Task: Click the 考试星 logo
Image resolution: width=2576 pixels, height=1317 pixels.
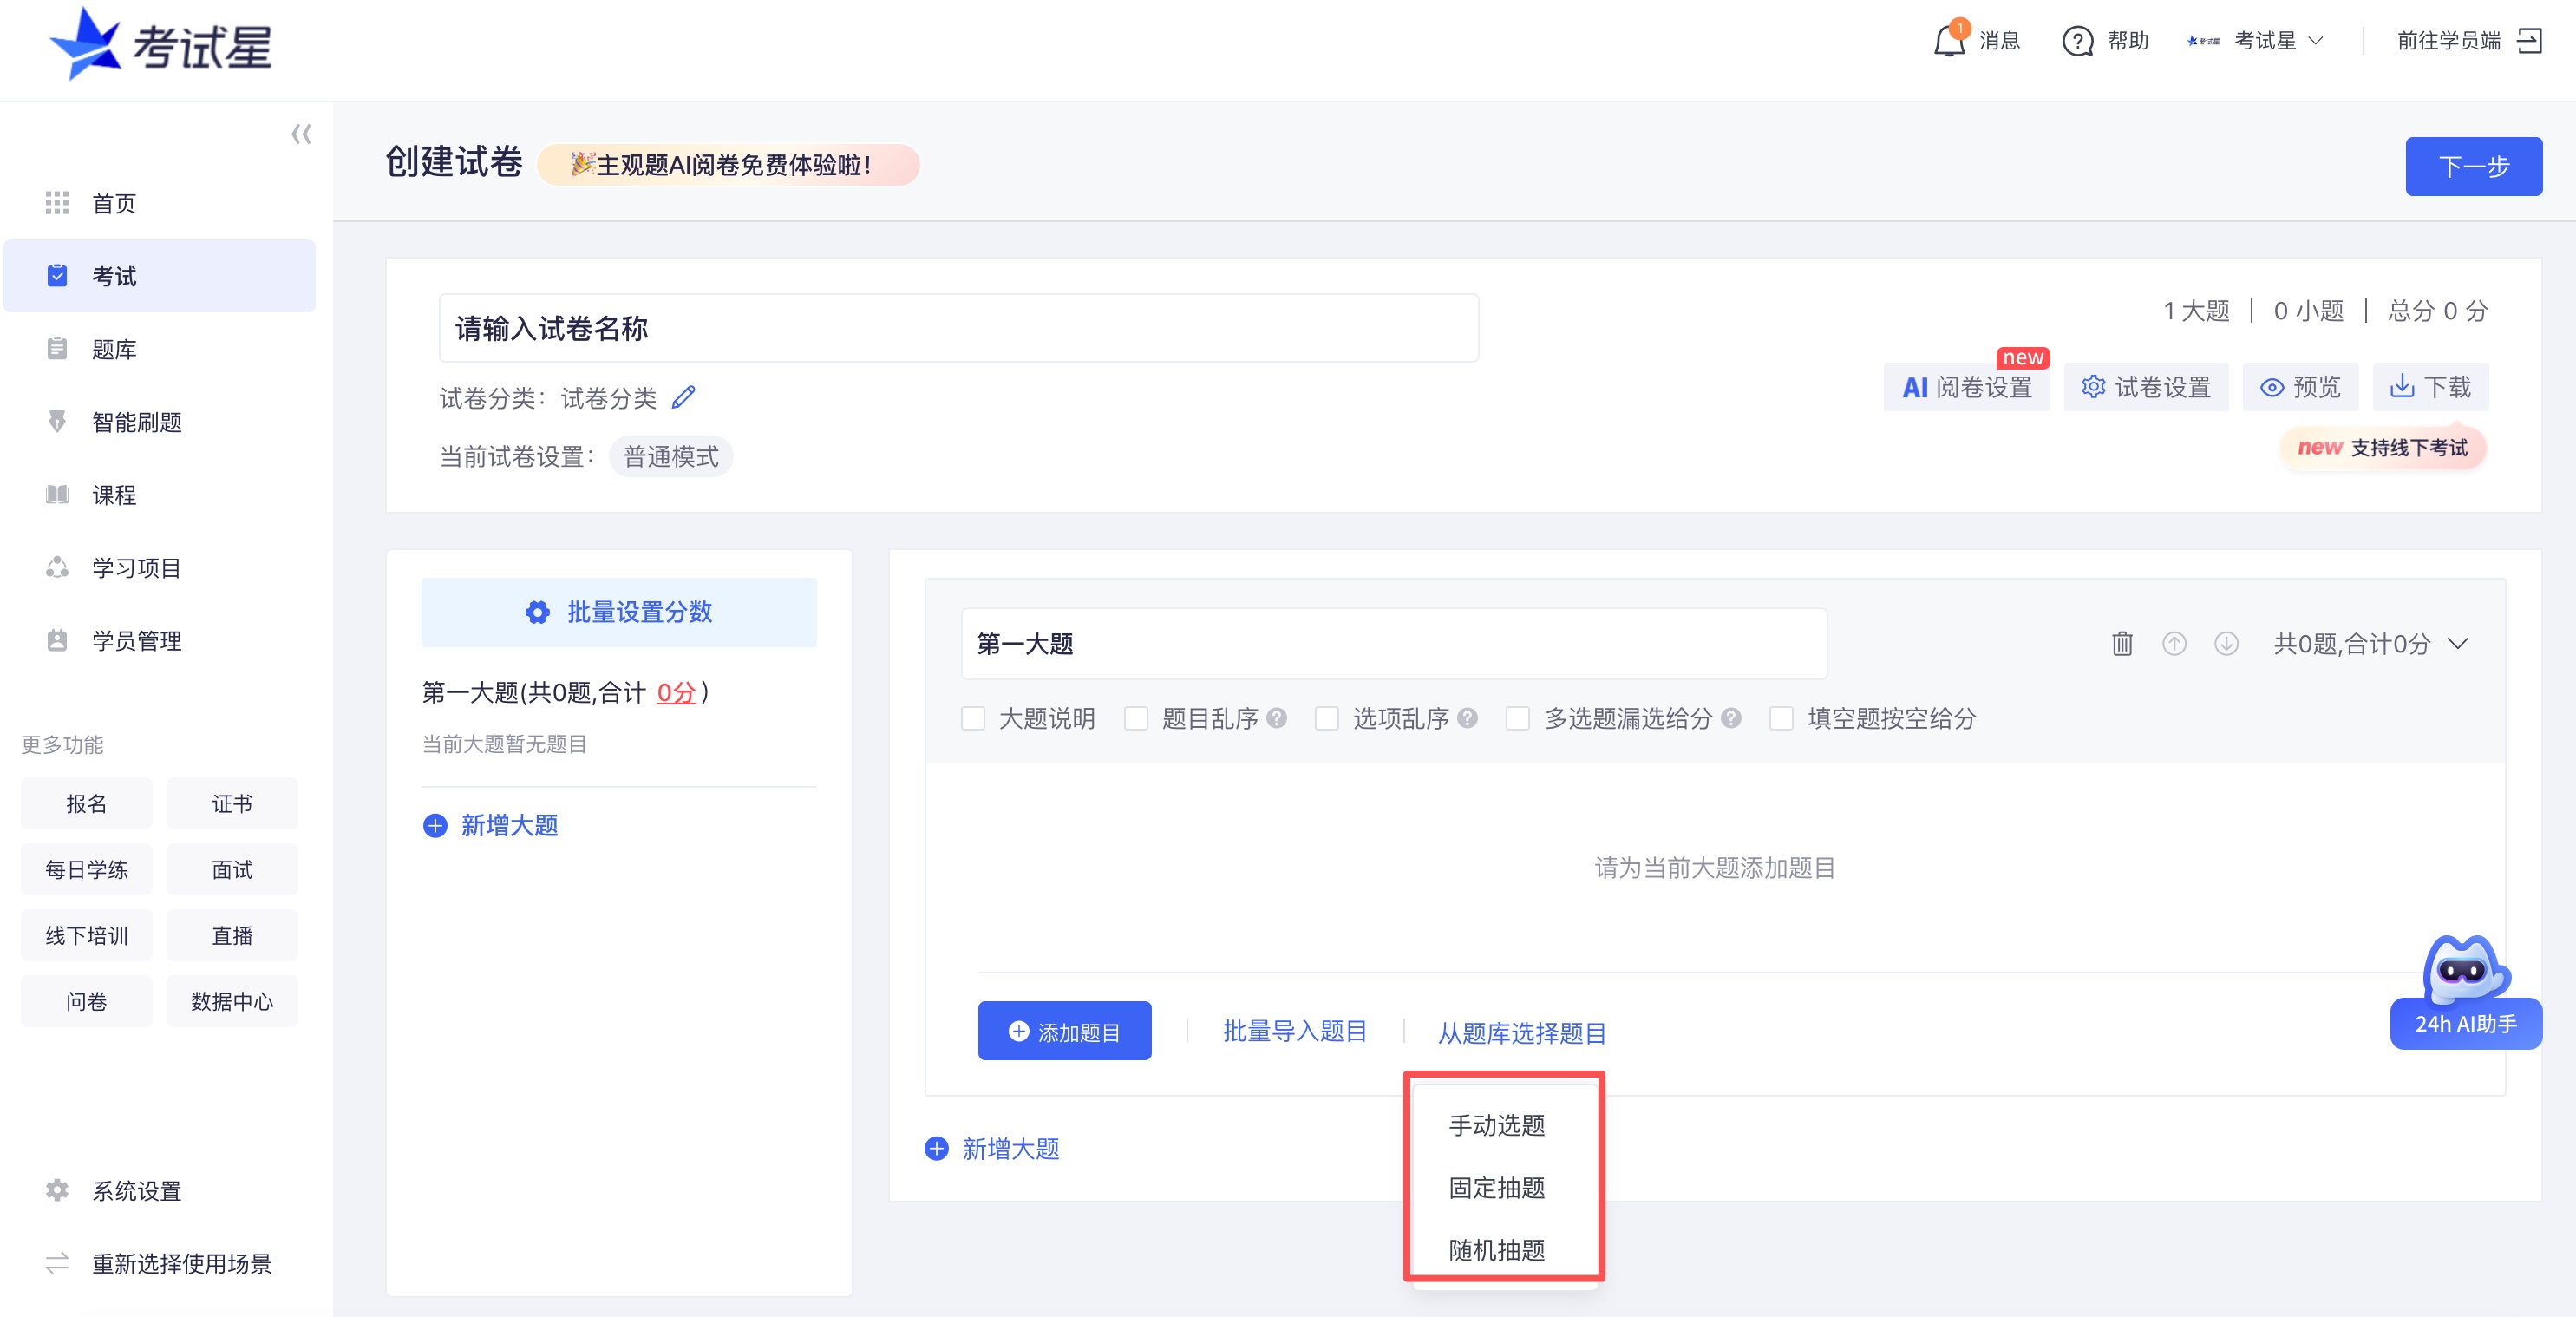Action: pyautogui.click(x=161, y=45)
